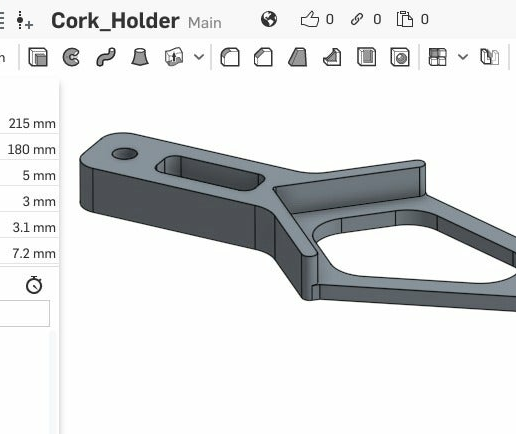Select the Linear pattern tool

coord(437,57)
